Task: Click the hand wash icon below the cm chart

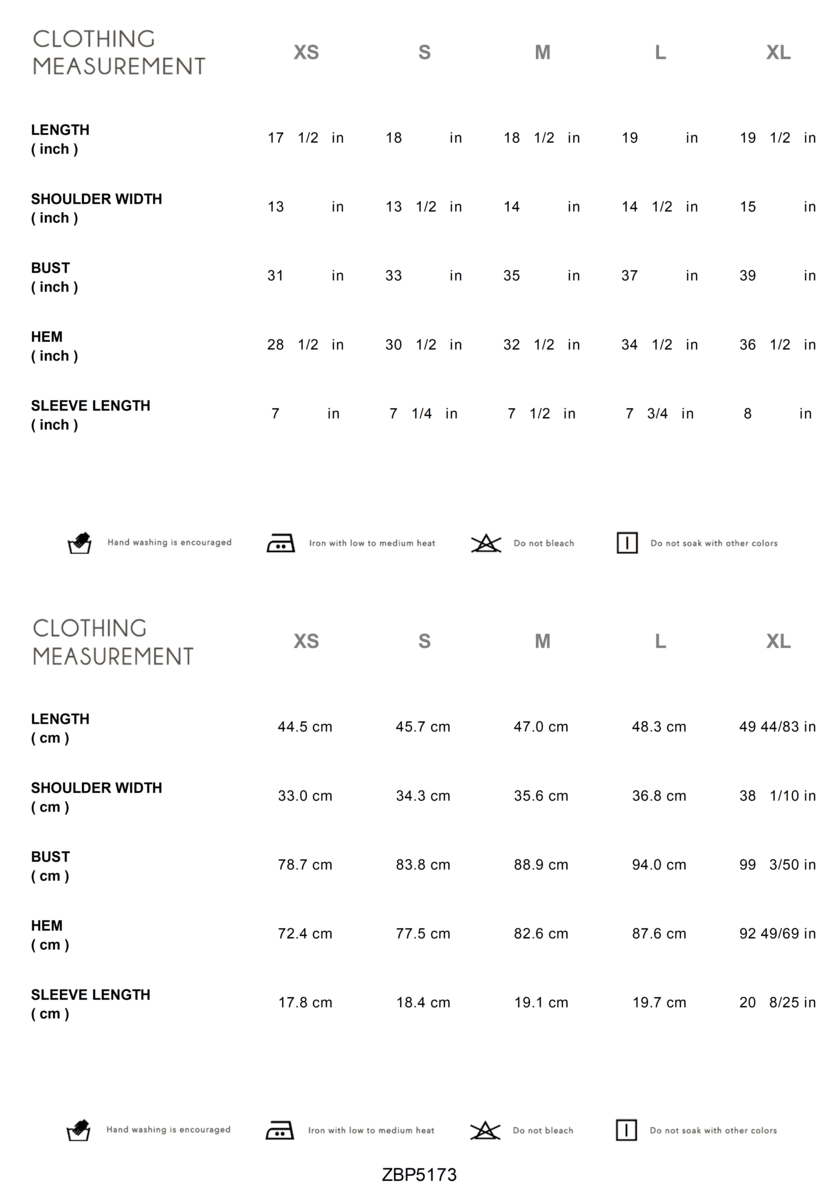Action: tap(78, 1130)
